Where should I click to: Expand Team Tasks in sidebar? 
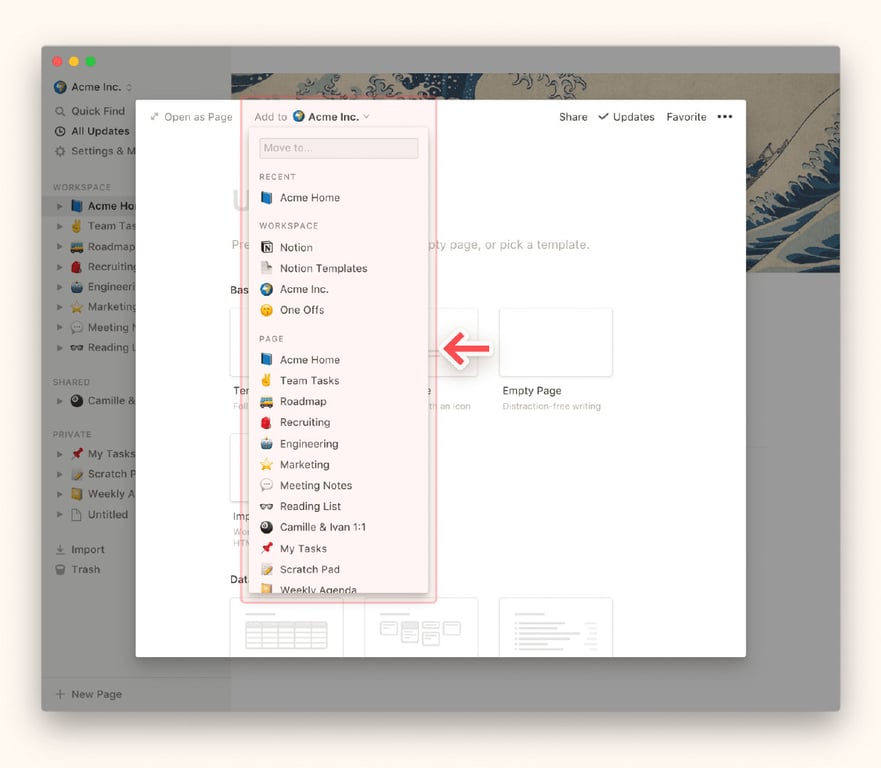[60, 226]
